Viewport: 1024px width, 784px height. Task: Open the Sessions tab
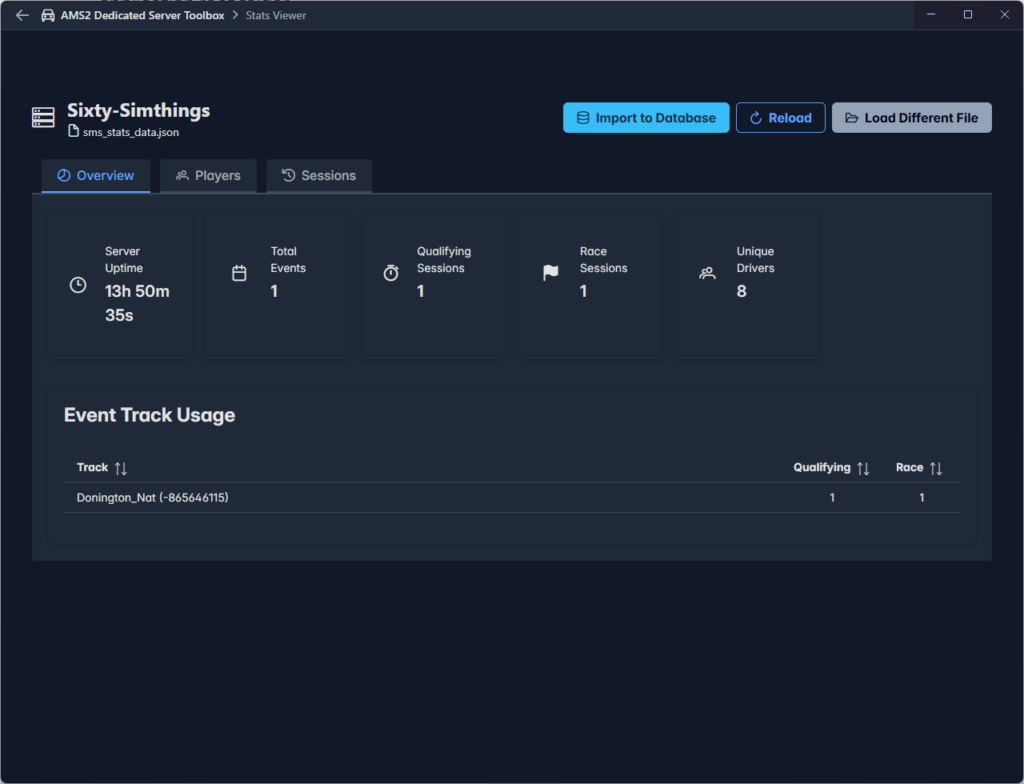319,176
